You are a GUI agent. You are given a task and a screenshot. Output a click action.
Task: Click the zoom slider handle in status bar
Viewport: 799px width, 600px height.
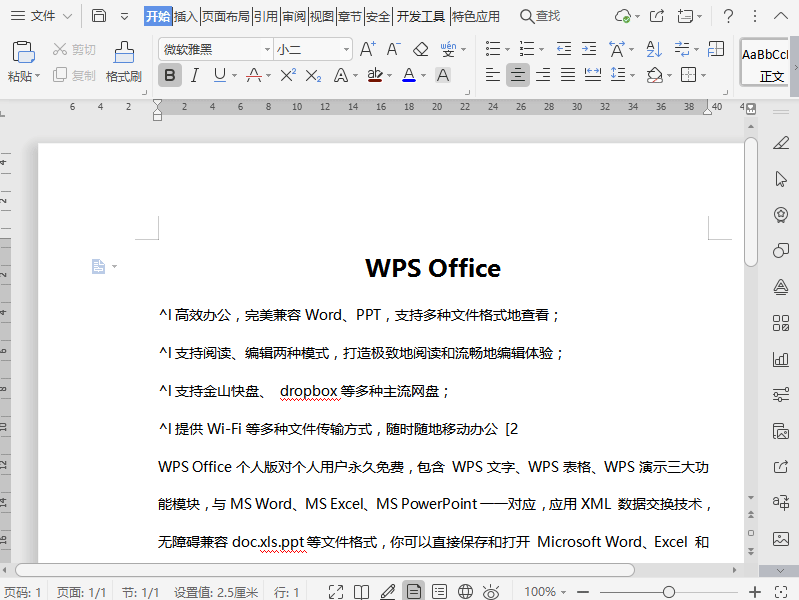(669, 592)
